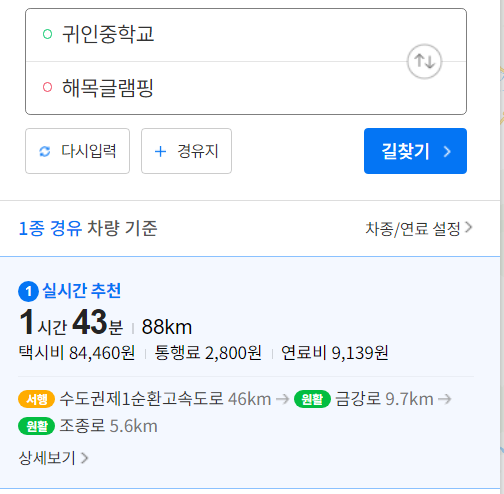Click the orange 서행 traffic badge

point(36,399)
